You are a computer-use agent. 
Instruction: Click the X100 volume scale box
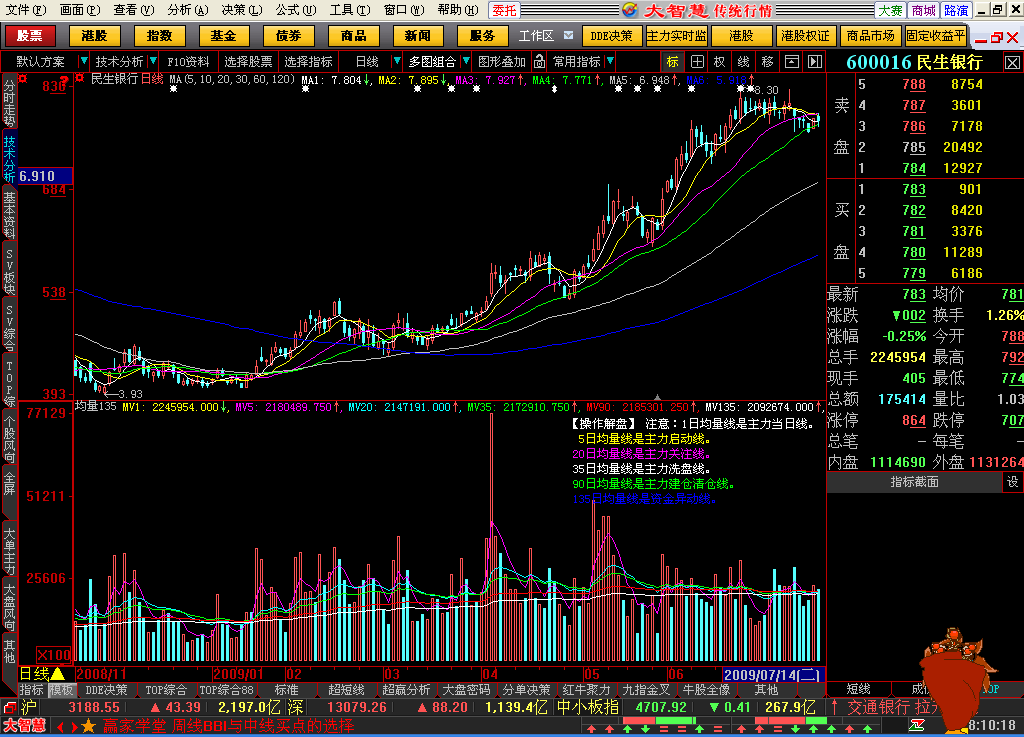pos(54,655)
